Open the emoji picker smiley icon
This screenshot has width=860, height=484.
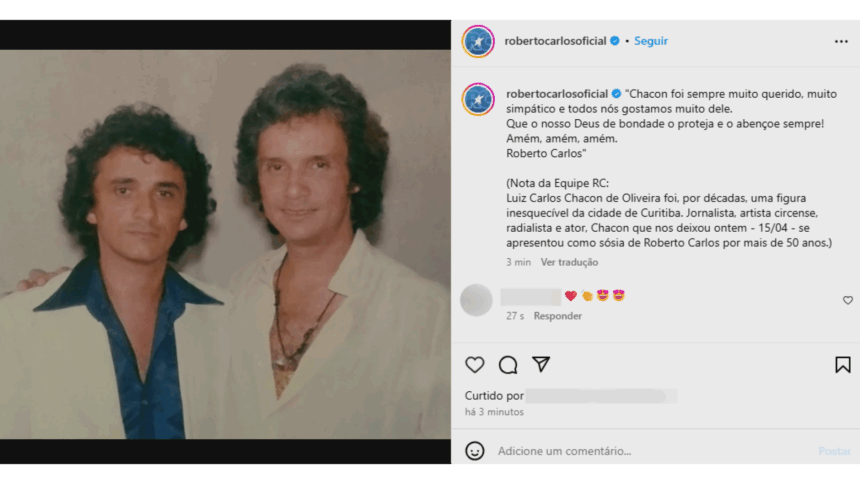coord(474,451)
